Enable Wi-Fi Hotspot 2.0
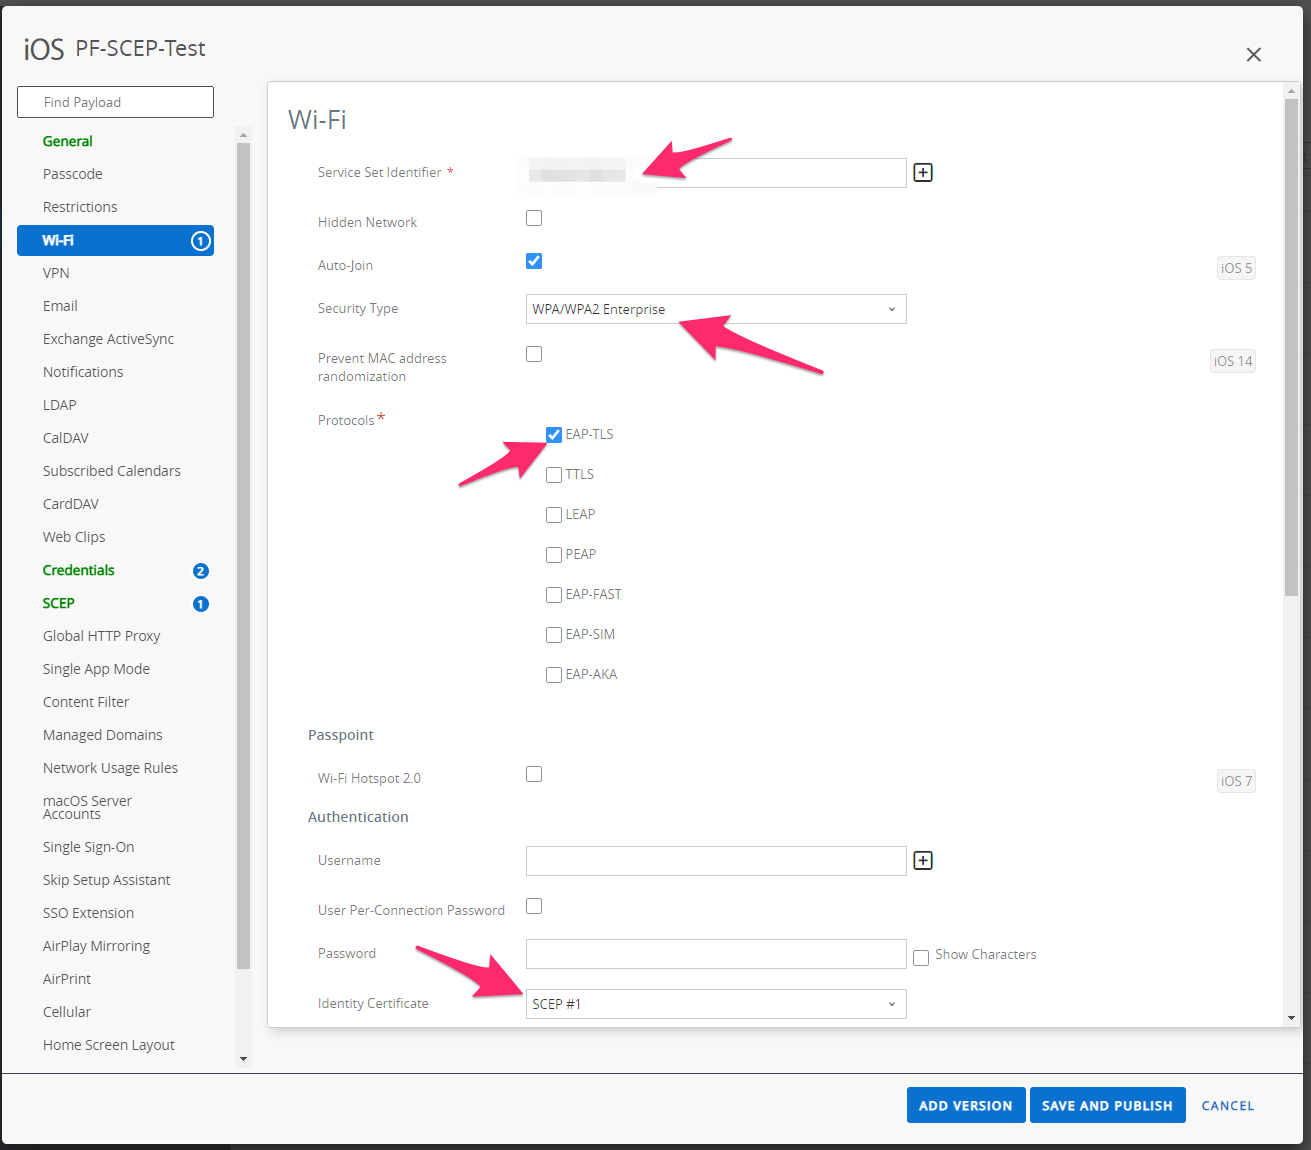The image size is (1311, 1150). tap(534, 773)
